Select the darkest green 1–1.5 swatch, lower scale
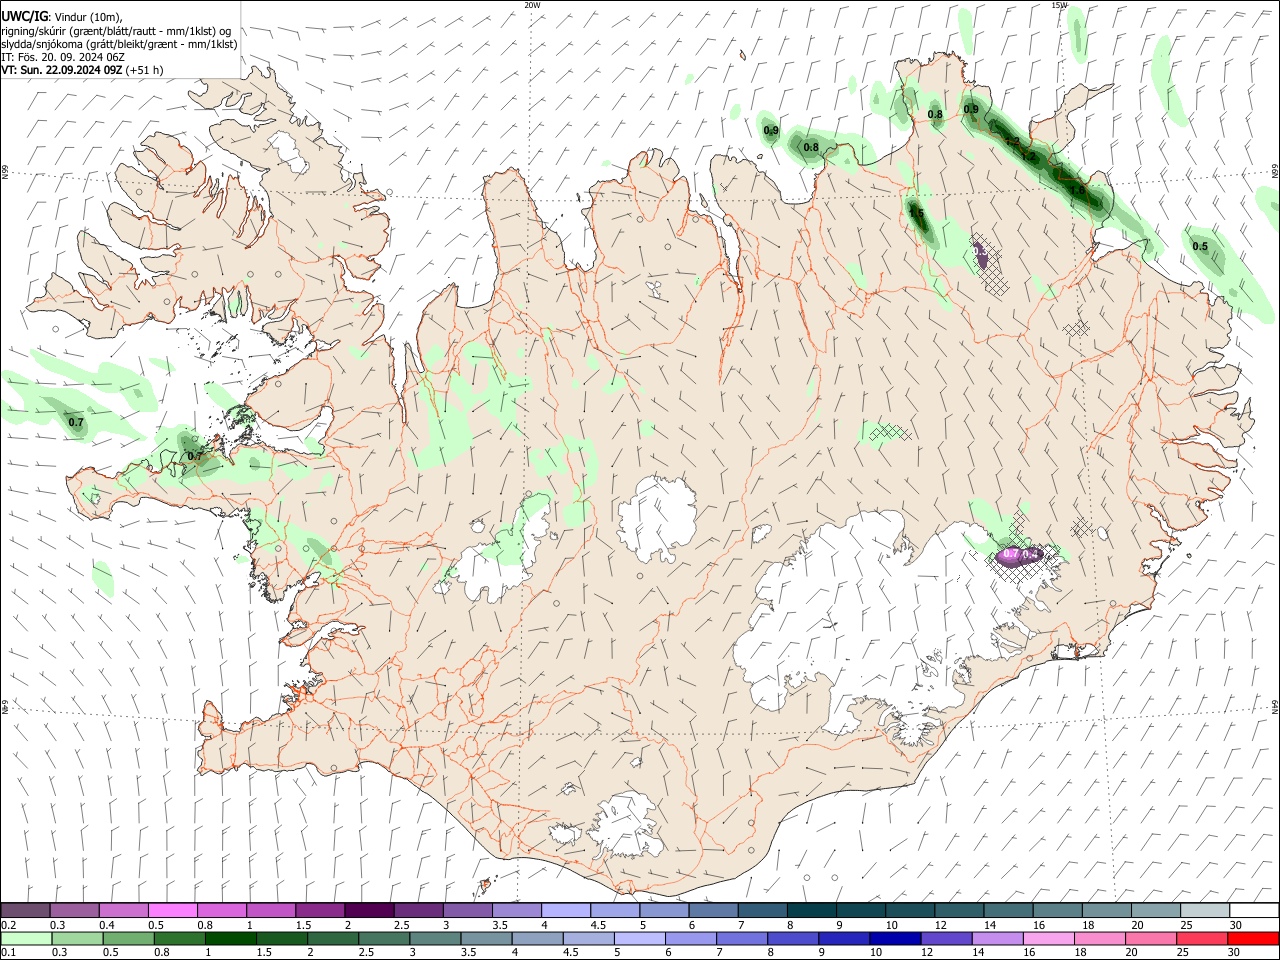1280x960 pixels. tap(231, 939)
